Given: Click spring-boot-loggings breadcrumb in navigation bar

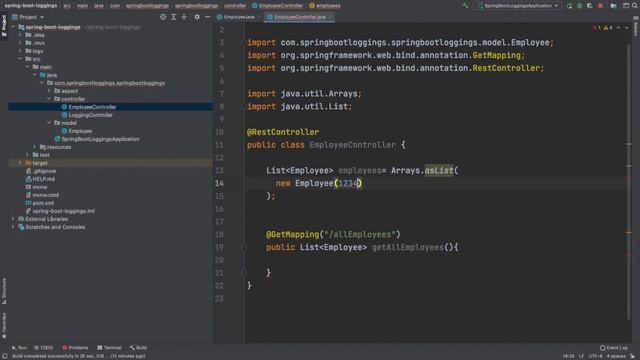Looking at the screenshot, I should pyautogui.click(x=31, y=6).
